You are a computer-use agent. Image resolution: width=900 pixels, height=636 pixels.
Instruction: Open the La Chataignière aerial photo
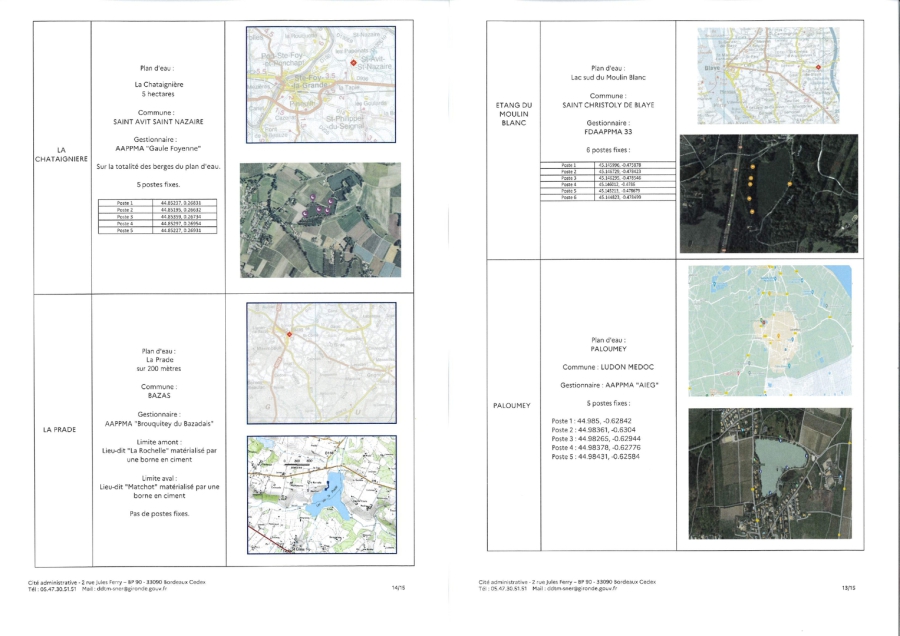click(x=320, y=220)
